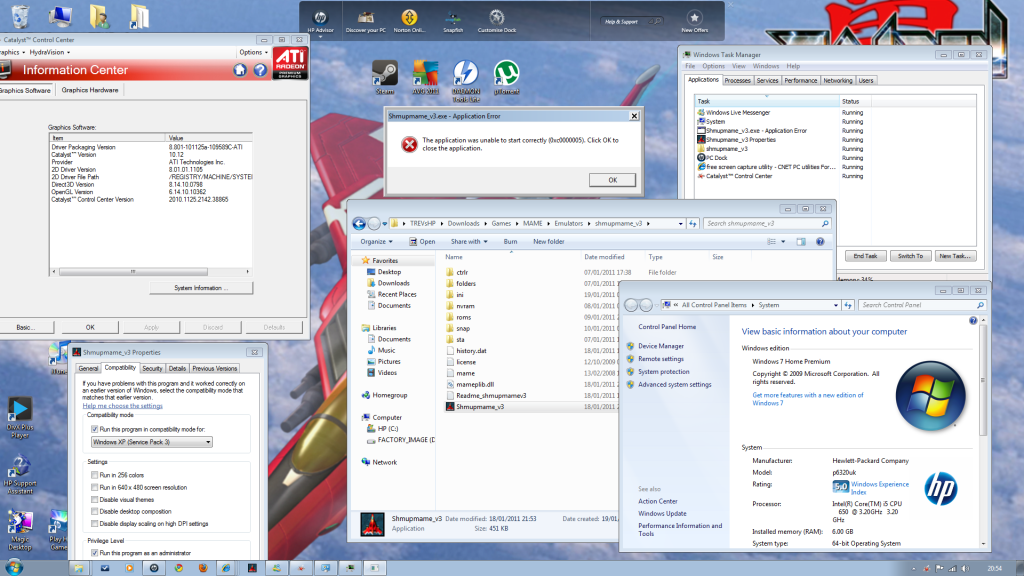This screenshot has width=1024, height=576.
Task: Open Firefox from the taskbar
Action: tap(203, 568)
